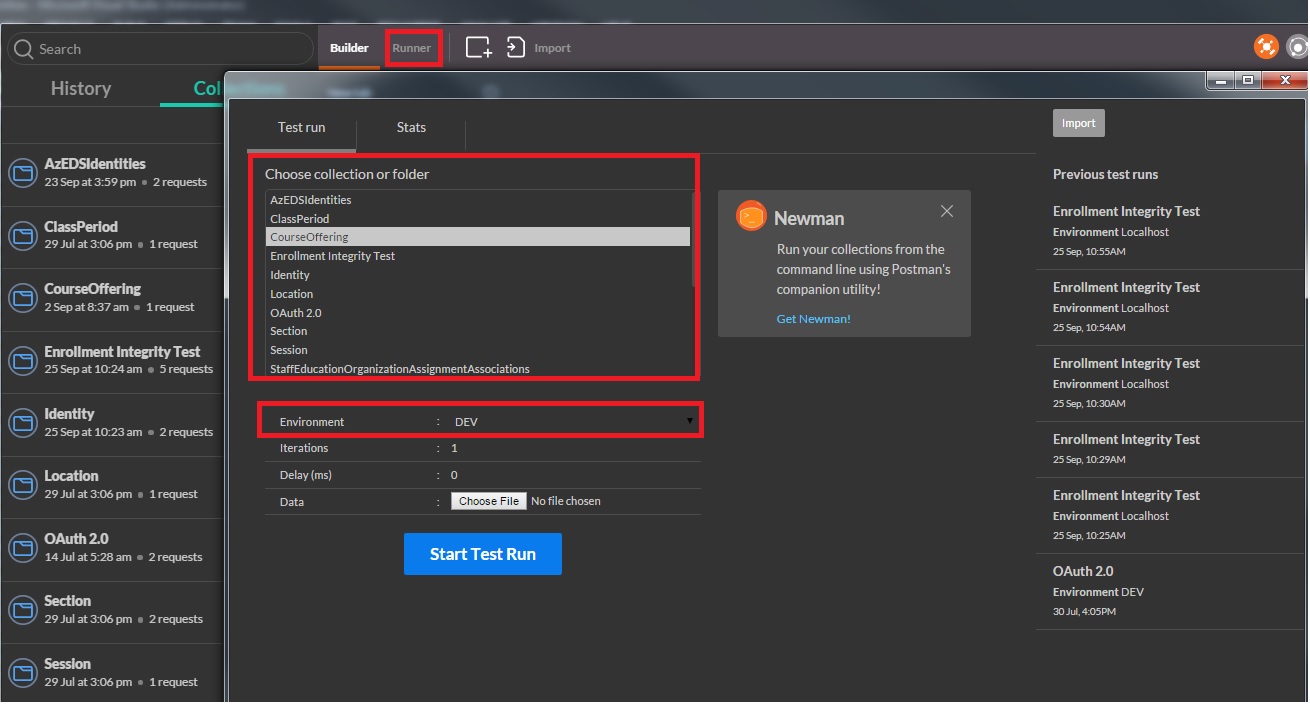Open the Session collection folder icon
The image size is (1310, 705).
point(22,673)
